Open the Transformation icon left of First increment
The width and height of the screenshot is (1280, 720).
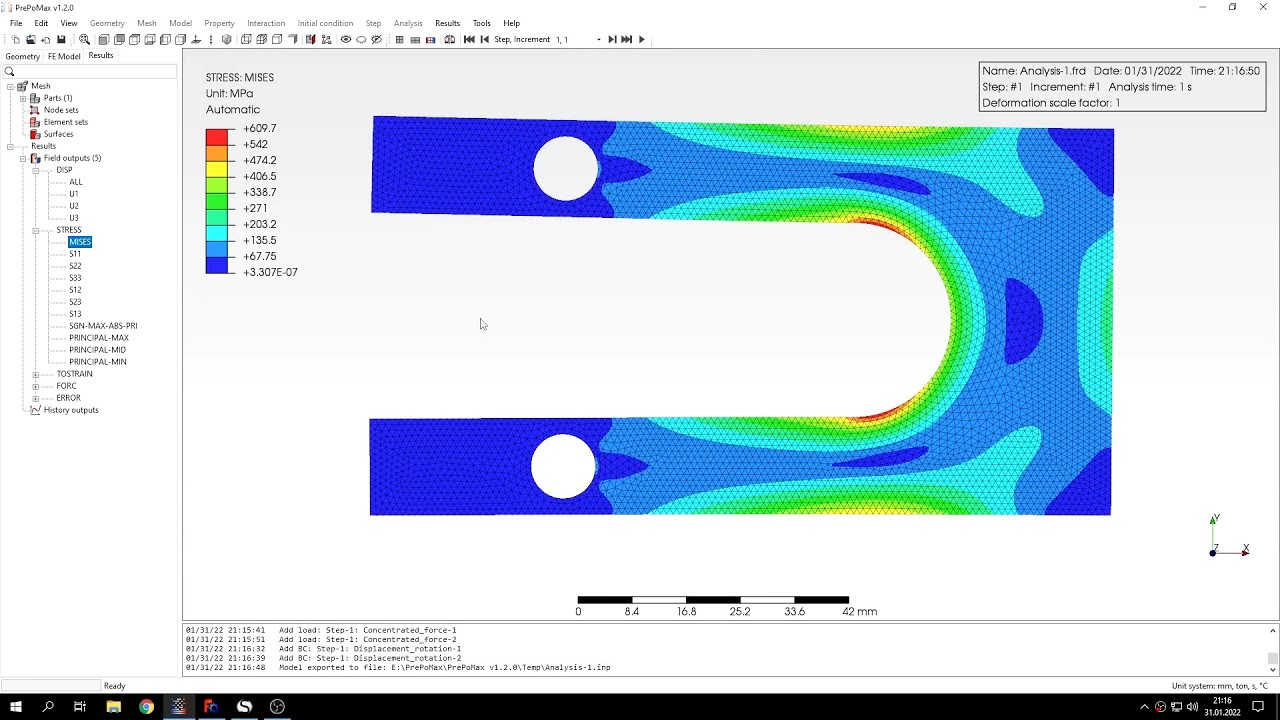(x=450, y=40)
